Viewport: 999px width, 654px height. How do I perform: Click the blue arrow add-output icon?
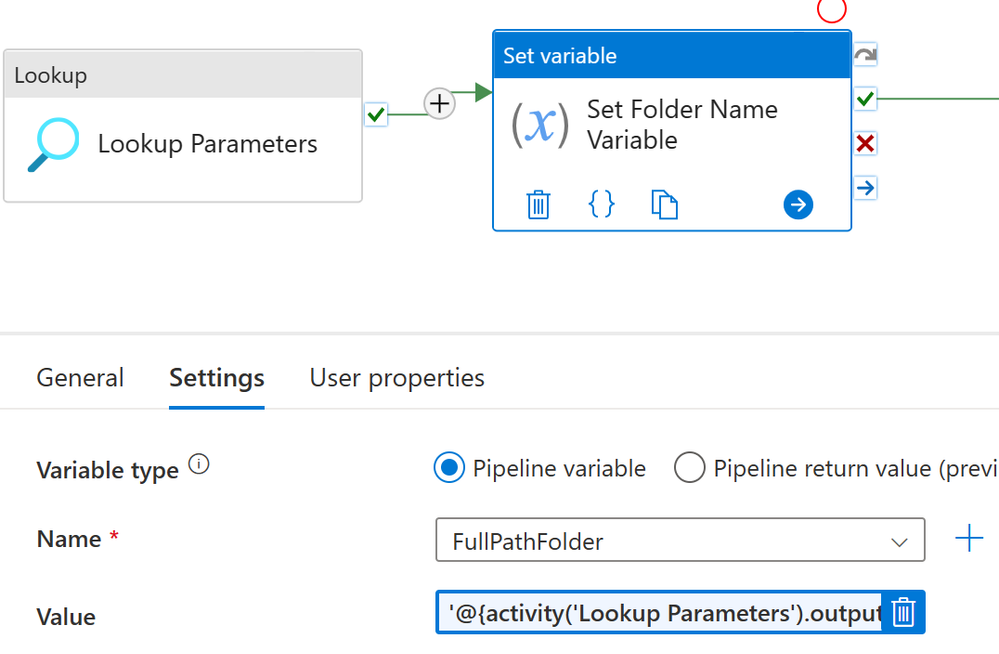tap(798, 205)
